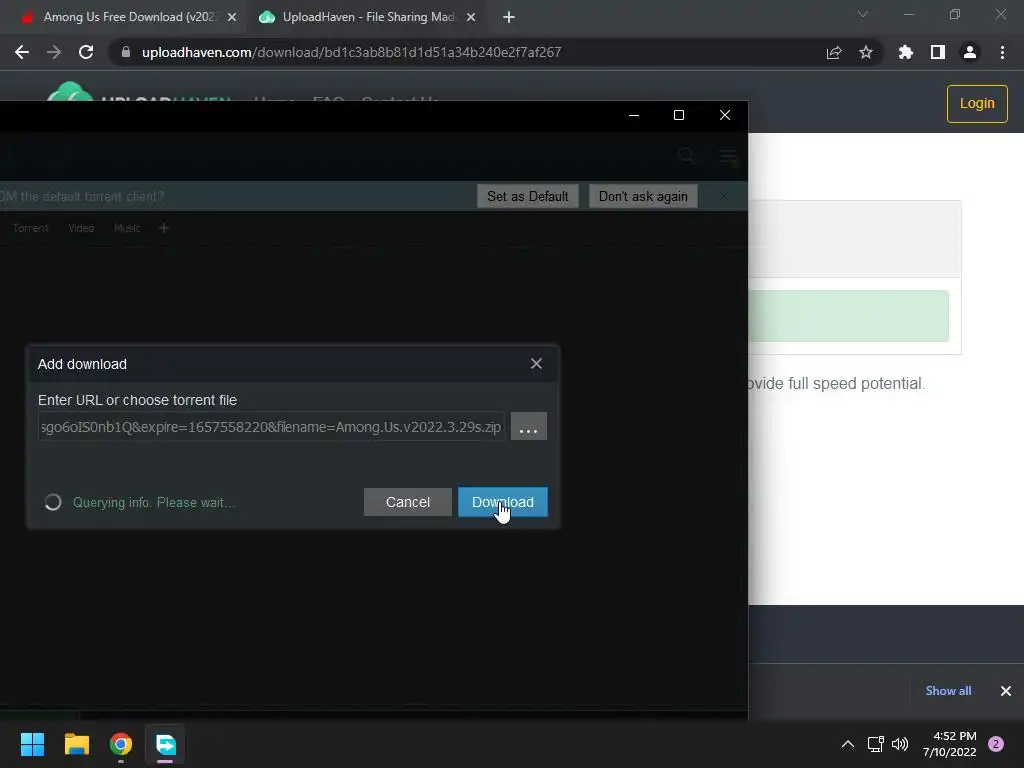
Task: Click the Login button on UploadHaven
Action: click(977, 103)
